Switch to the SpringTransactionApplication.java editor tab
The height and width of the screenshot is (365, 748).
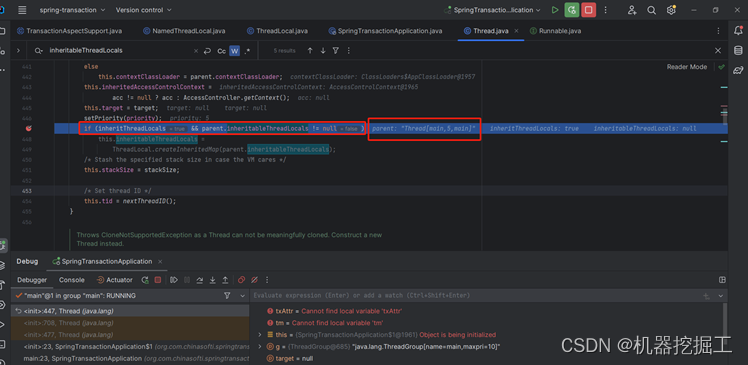pyautogui.click(x=385, y=31)
